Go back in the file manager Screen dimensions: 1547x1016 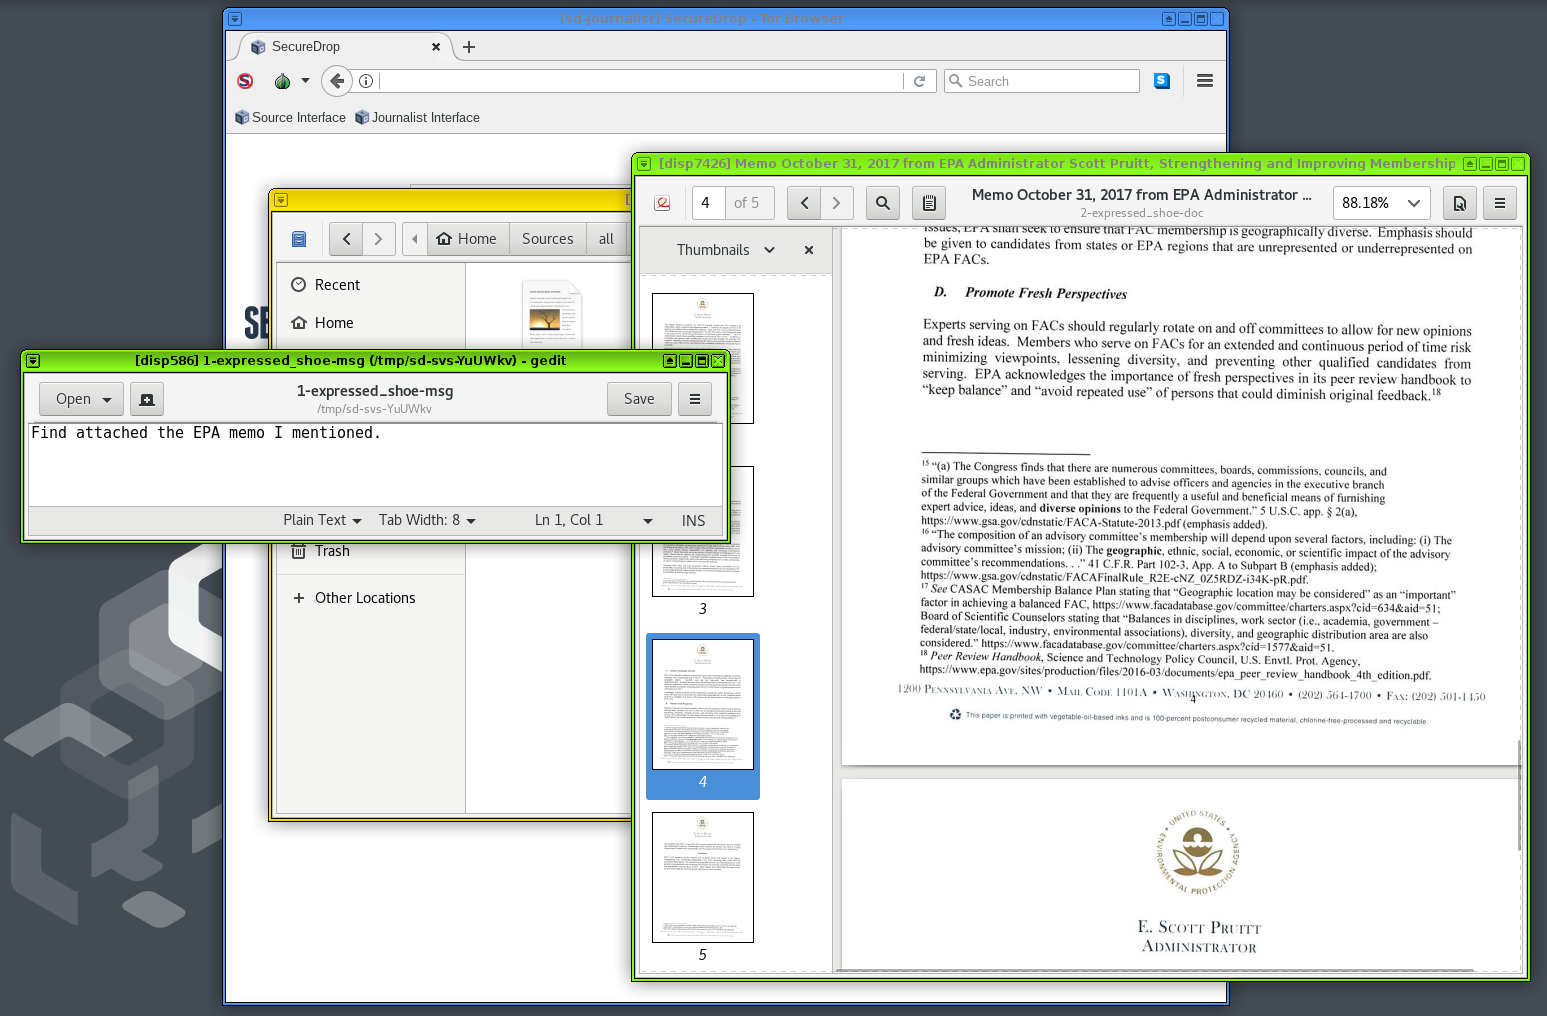coord(346,239)
